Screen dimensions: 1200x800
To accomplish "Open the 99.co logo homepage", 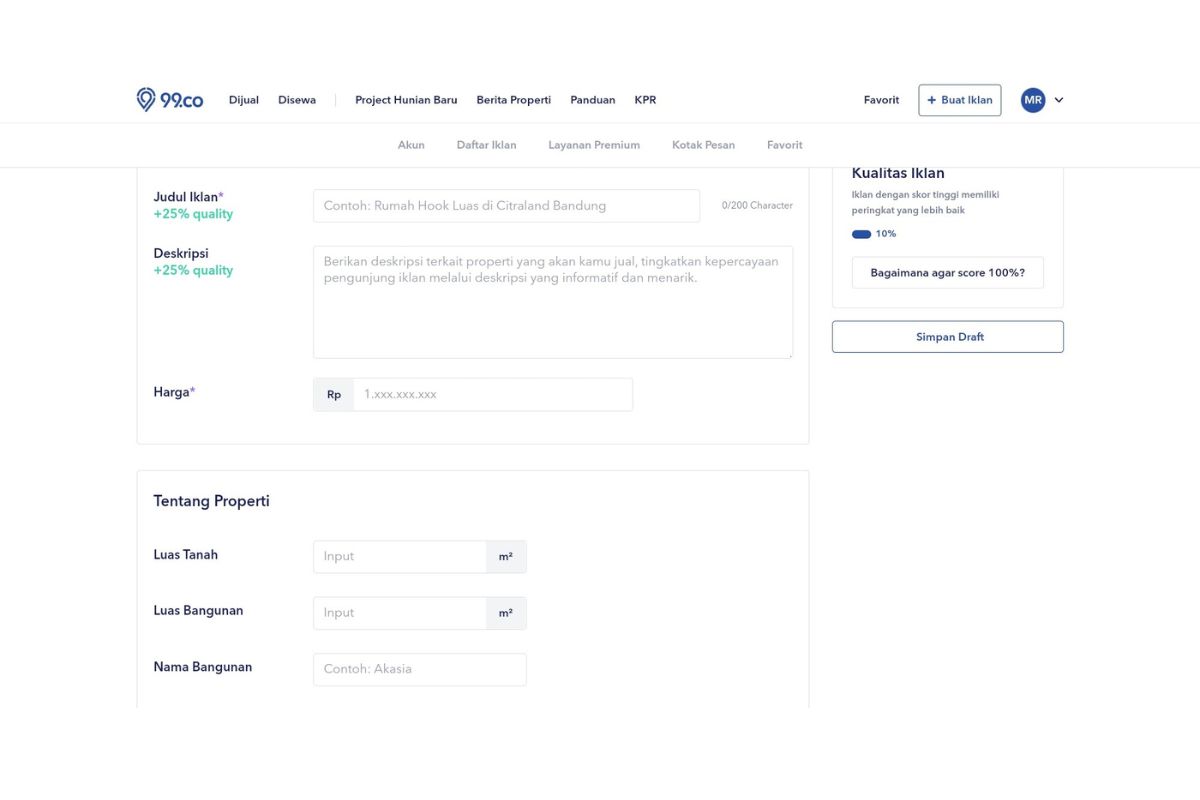I will click(170, 100).
